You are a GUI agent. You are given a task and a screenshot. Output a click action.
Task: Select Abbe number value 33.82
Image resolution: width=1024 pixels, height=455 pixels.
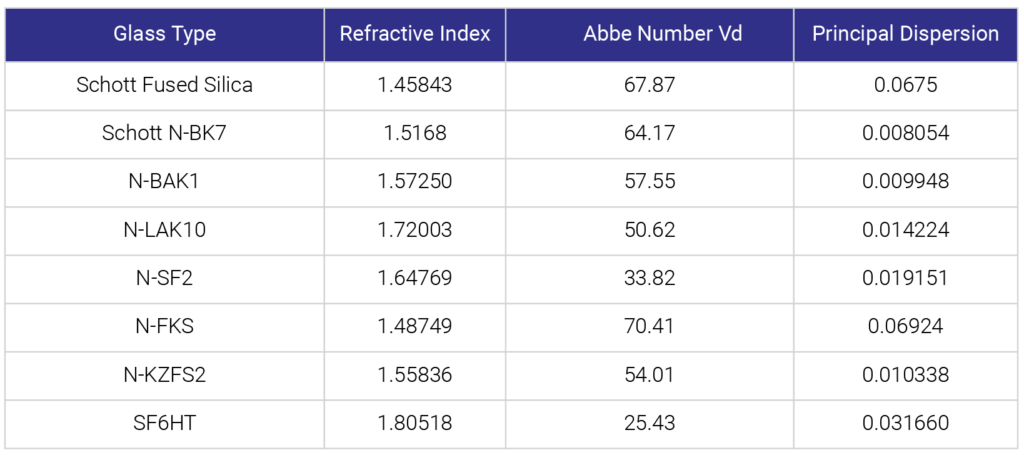click(649, 278)
